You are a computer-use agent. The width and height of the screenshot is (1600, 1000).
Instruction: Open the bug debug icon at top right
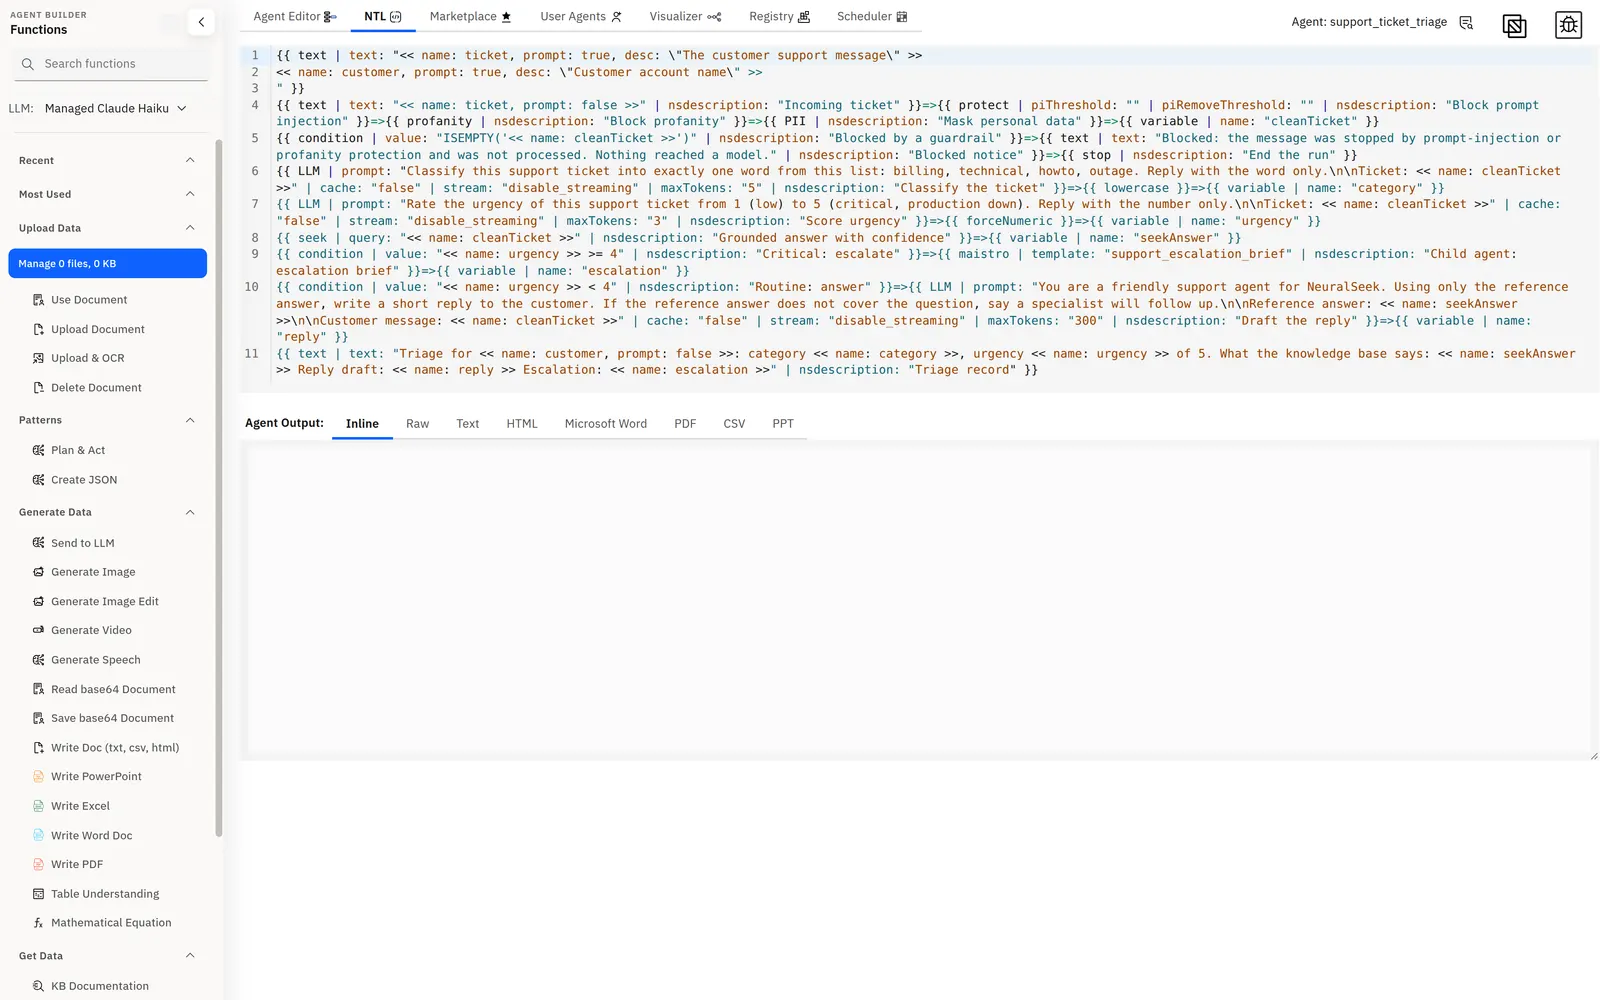click(1568, 25)
